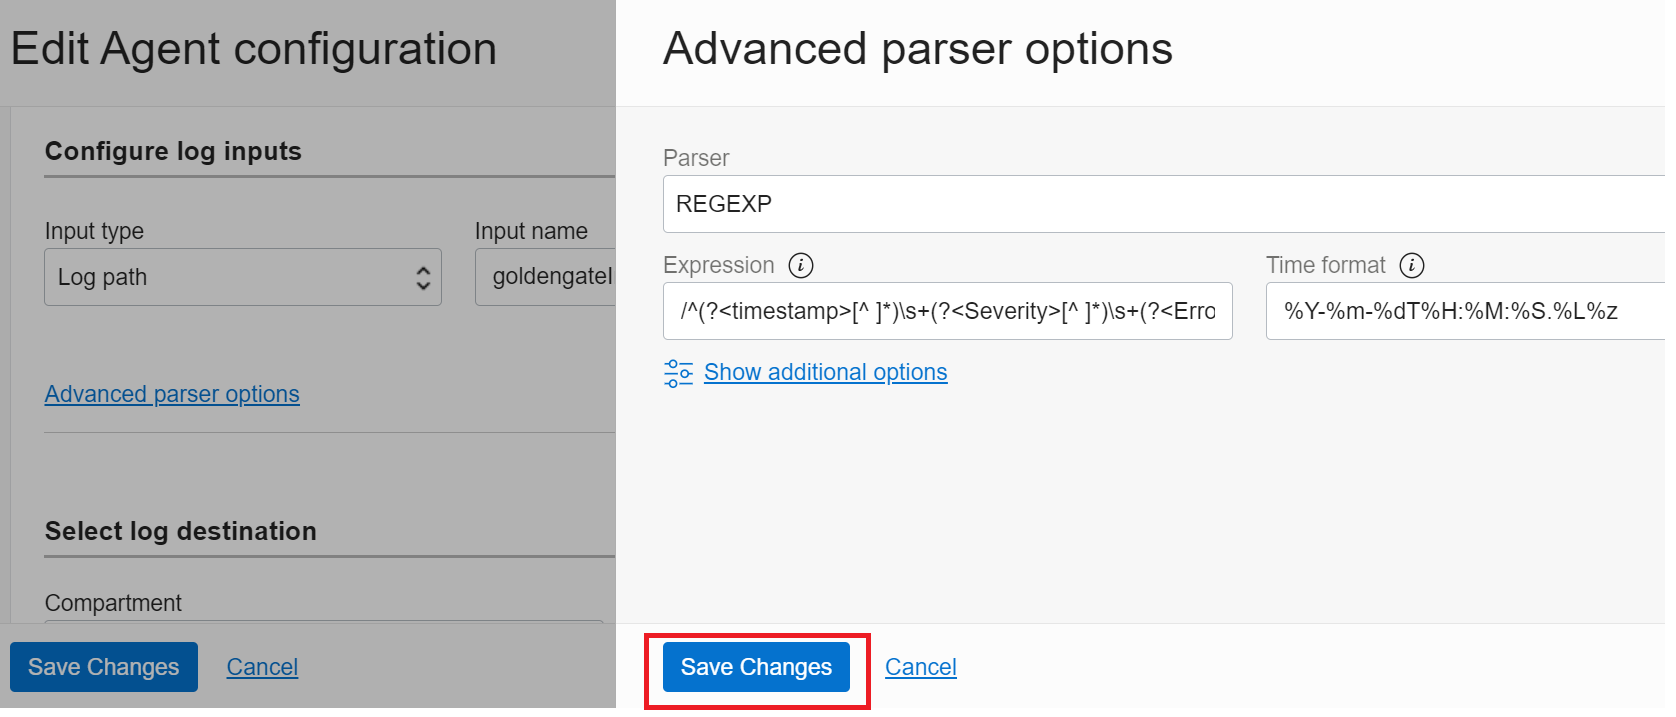Viewport: 1676px width, 717px height.
Task: Click the Time format label text
Action: [1325, 265]
